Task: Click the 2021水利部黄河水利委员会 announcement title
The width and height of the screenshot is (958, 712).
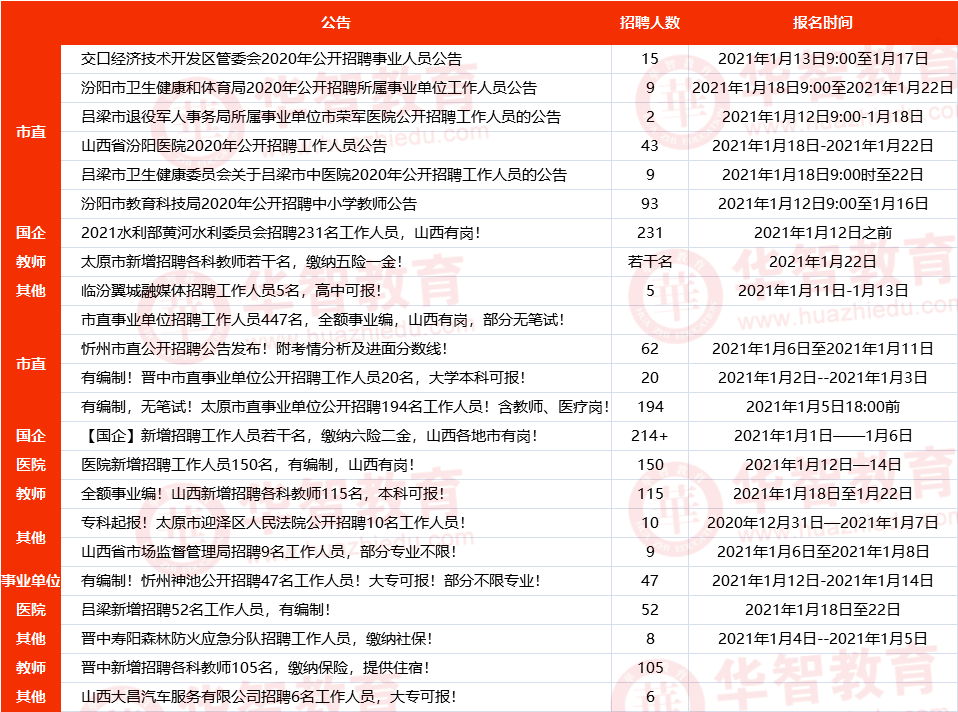Action: pos(280,233)
